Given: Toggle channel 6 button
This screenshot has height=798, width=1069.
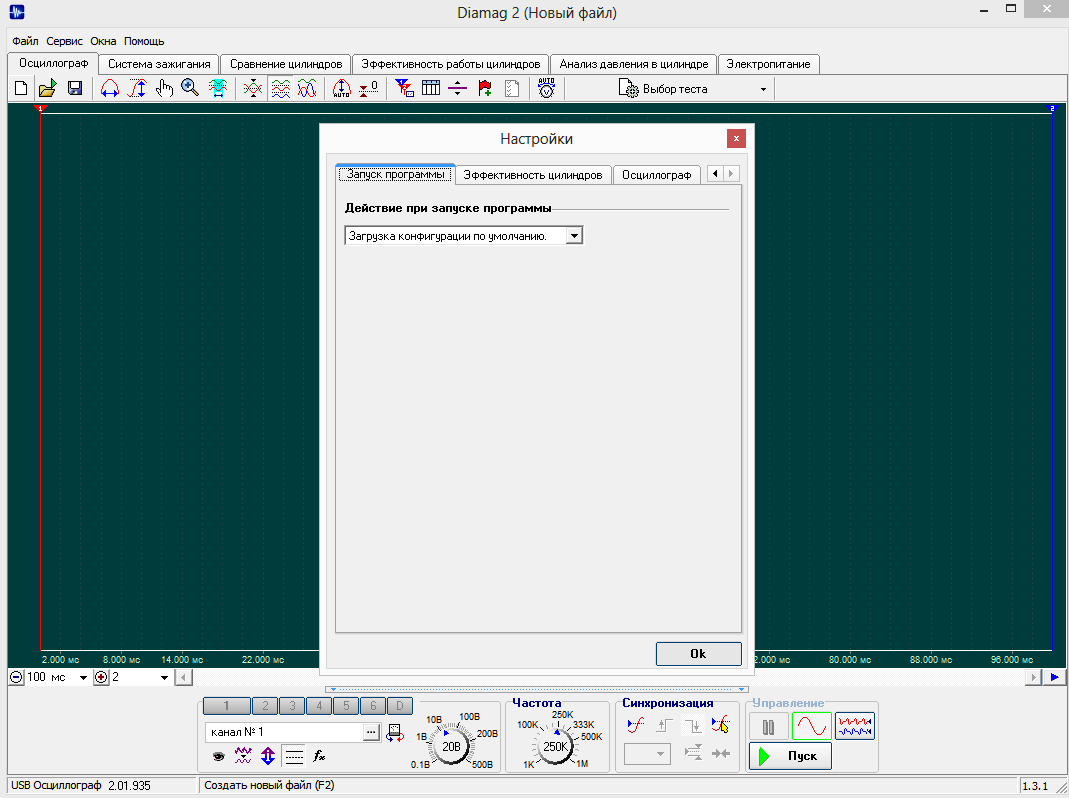Looking at the screenshot, I should pyautogui.click(x=373, y=706).
